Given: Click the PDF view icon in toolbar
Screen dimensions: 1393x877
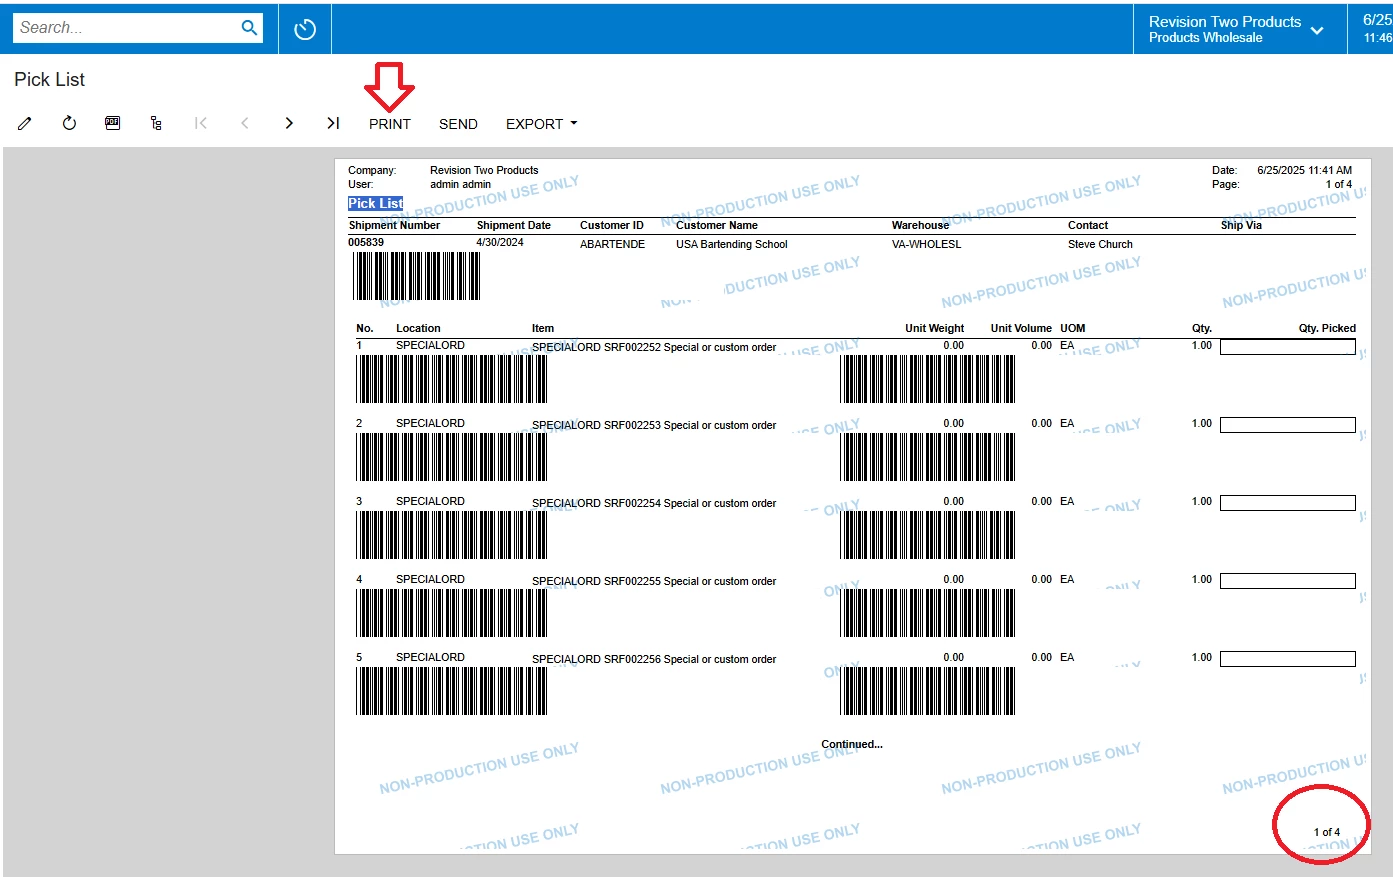Looking at the screenshot, I should tap(113, 123).
